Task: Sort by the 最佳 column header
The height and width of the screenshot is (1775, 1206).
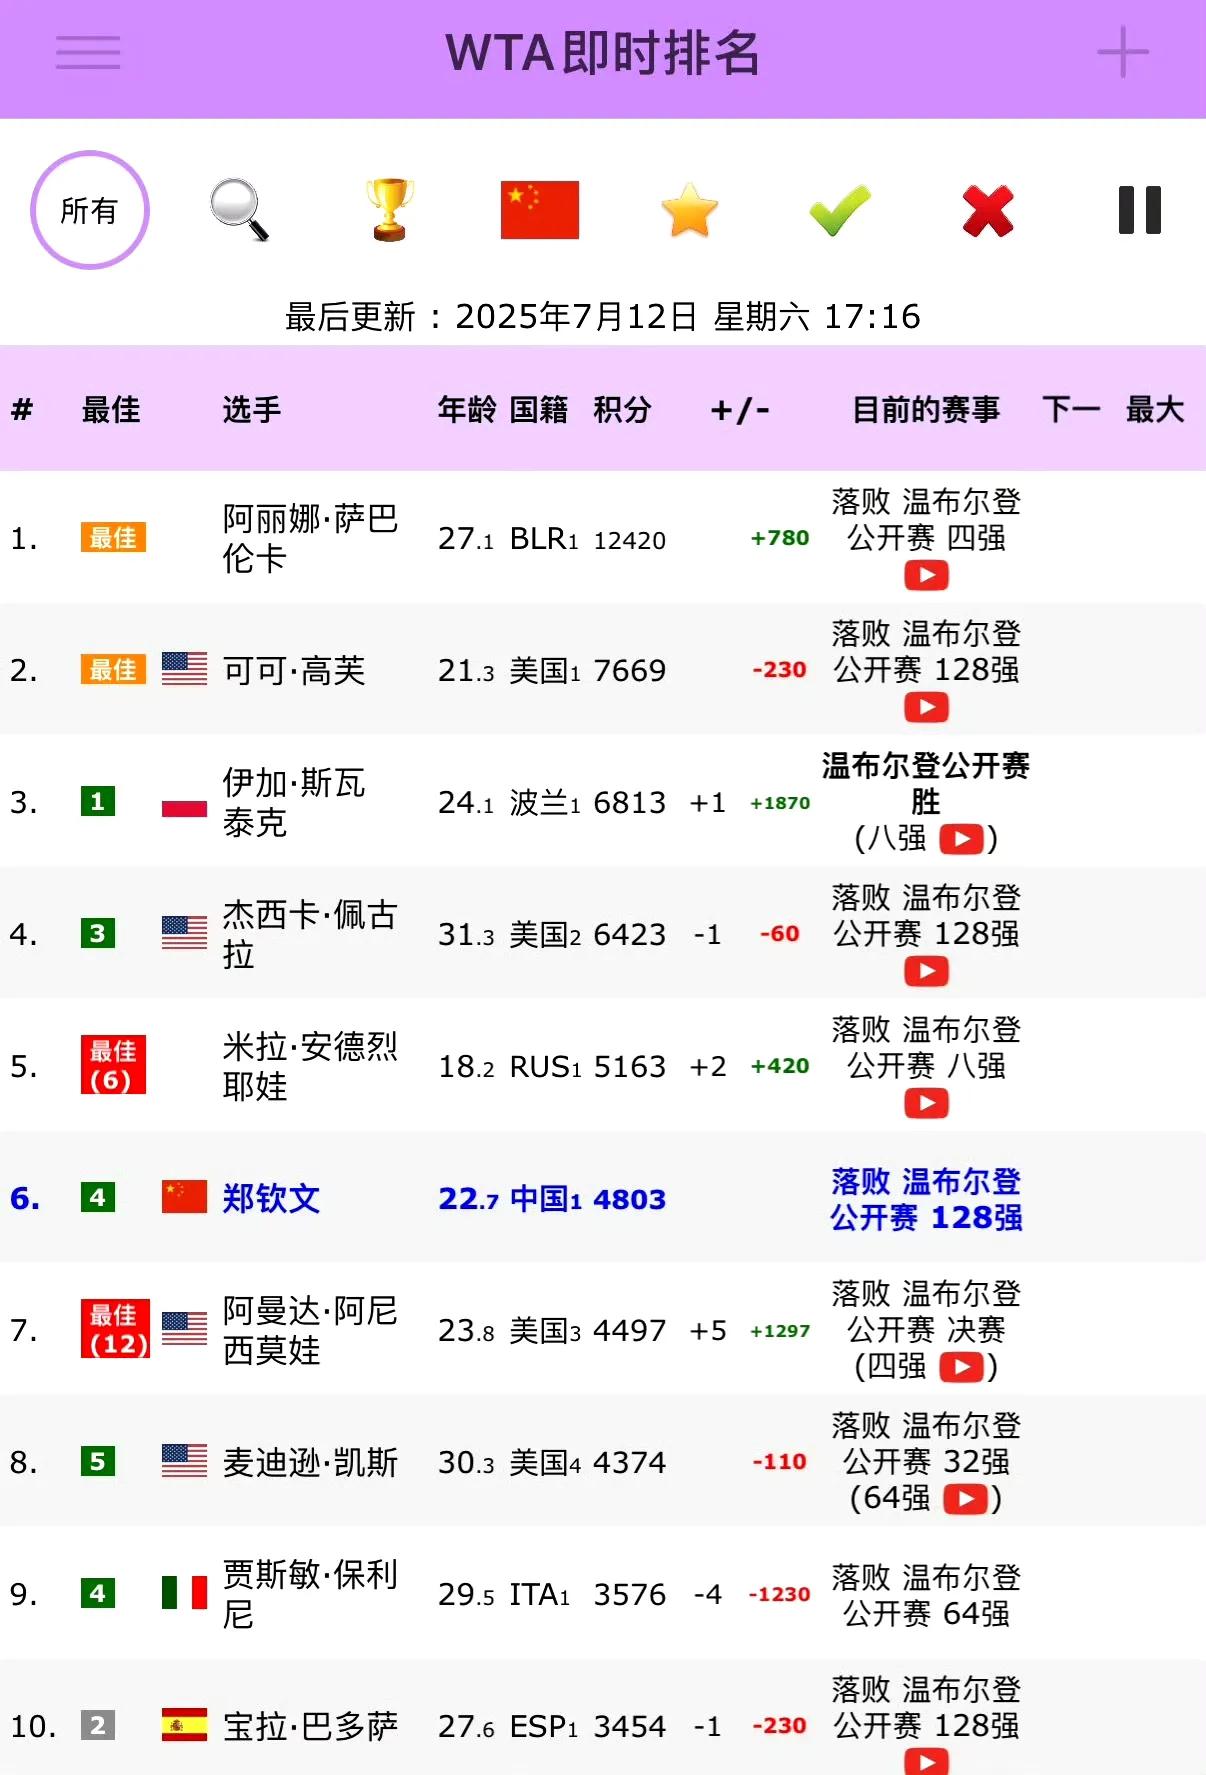Action: click(111, 409)
